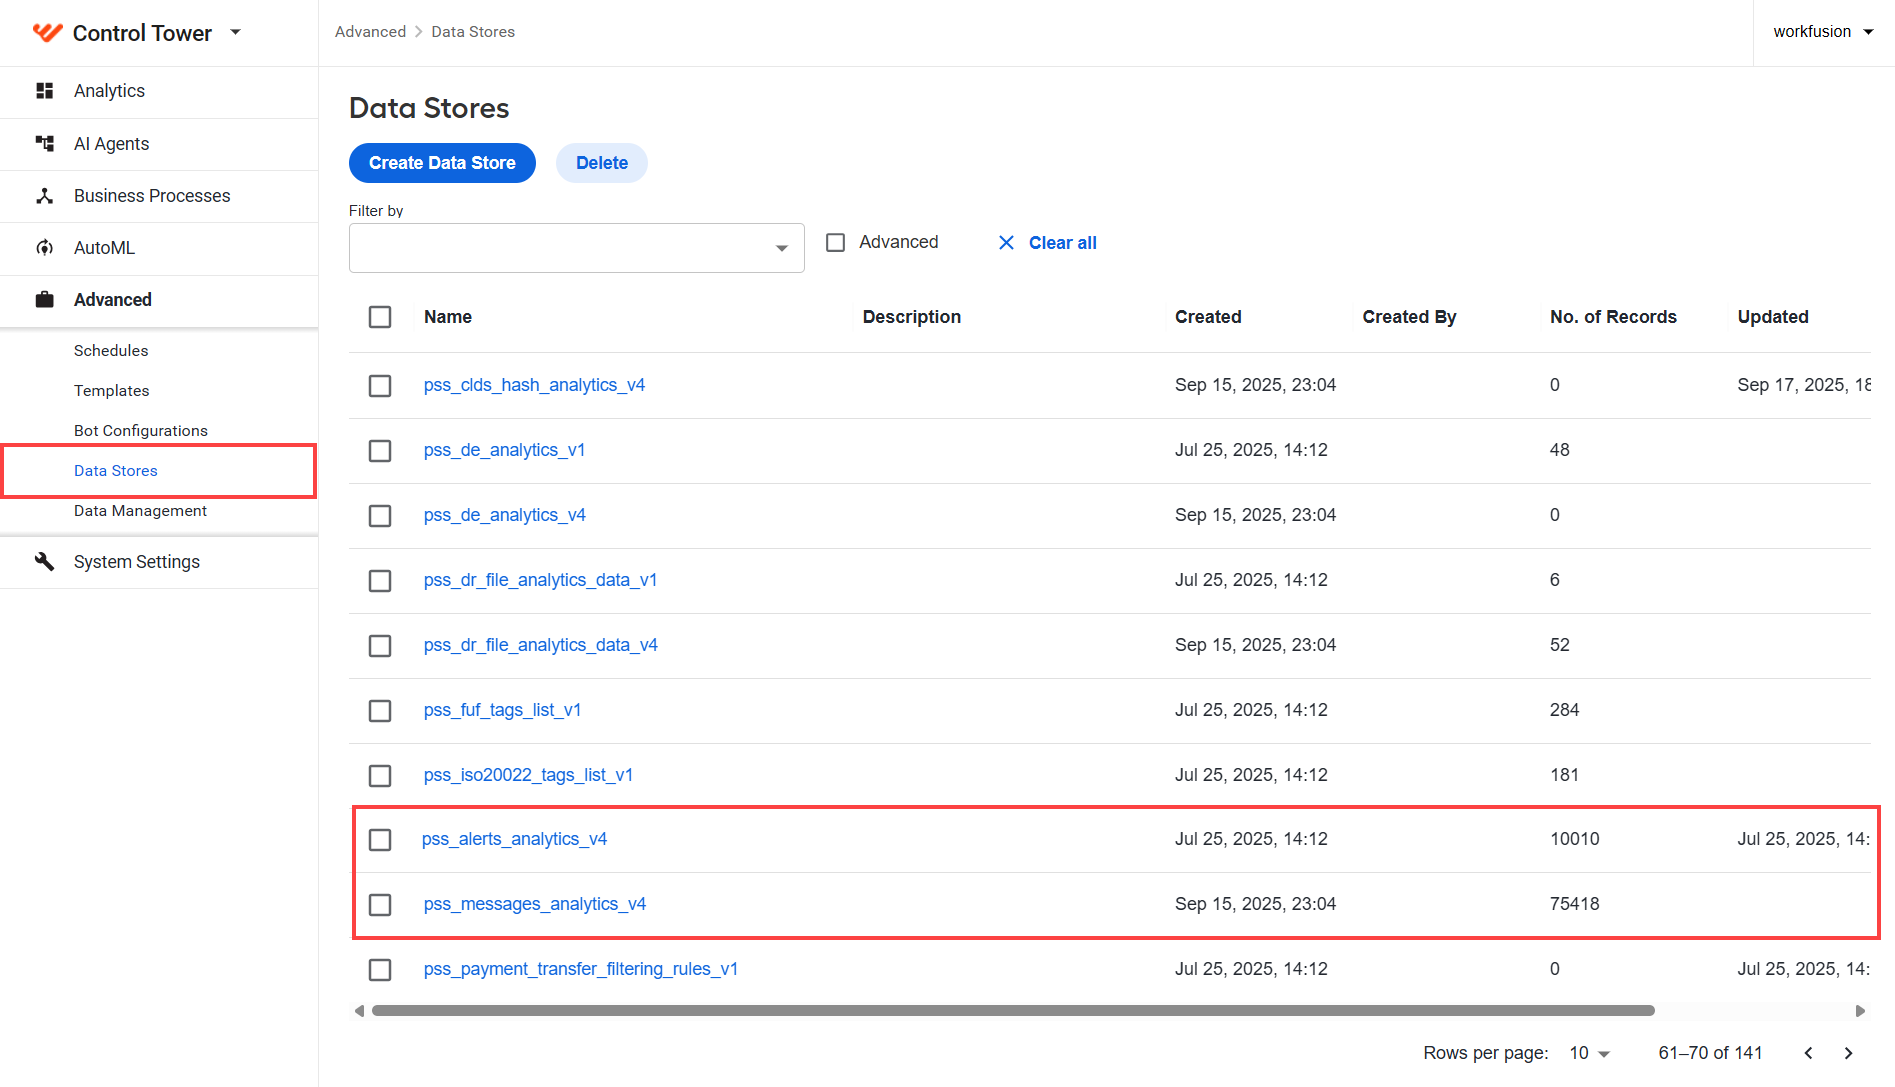Open the pss_dr_file_analytics_data_v4 data store
The image size is (1895, 1087).
coord(541,645)
